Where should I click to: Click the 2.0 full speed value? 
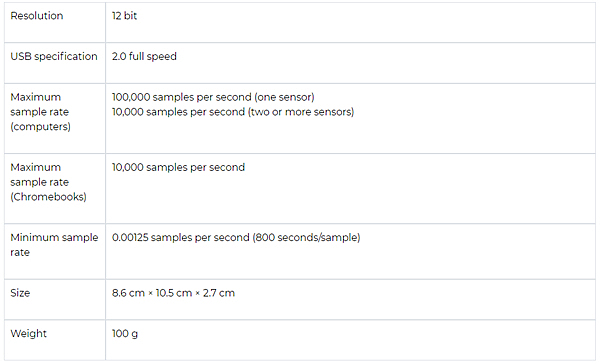point(144,56)
